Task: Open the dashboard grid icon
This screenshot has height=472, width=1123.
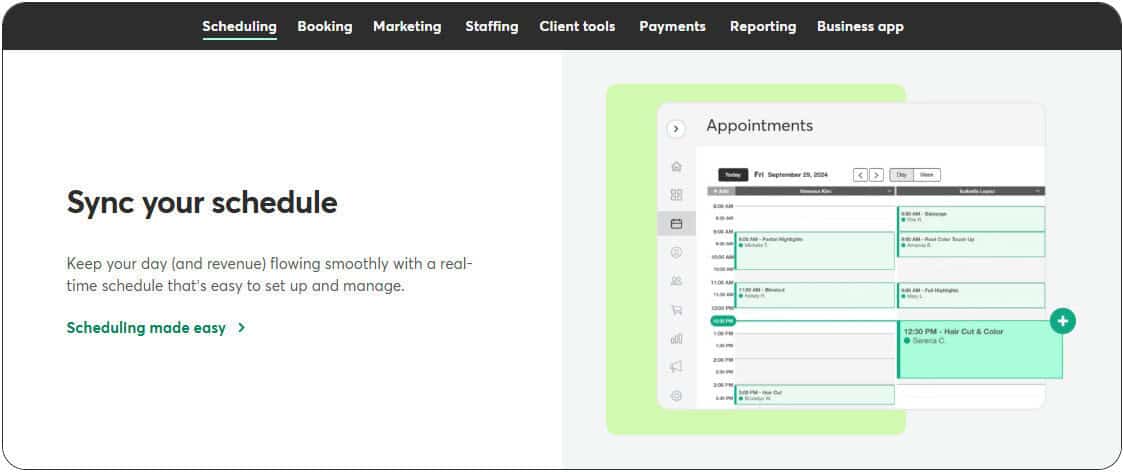Action: 676,195
